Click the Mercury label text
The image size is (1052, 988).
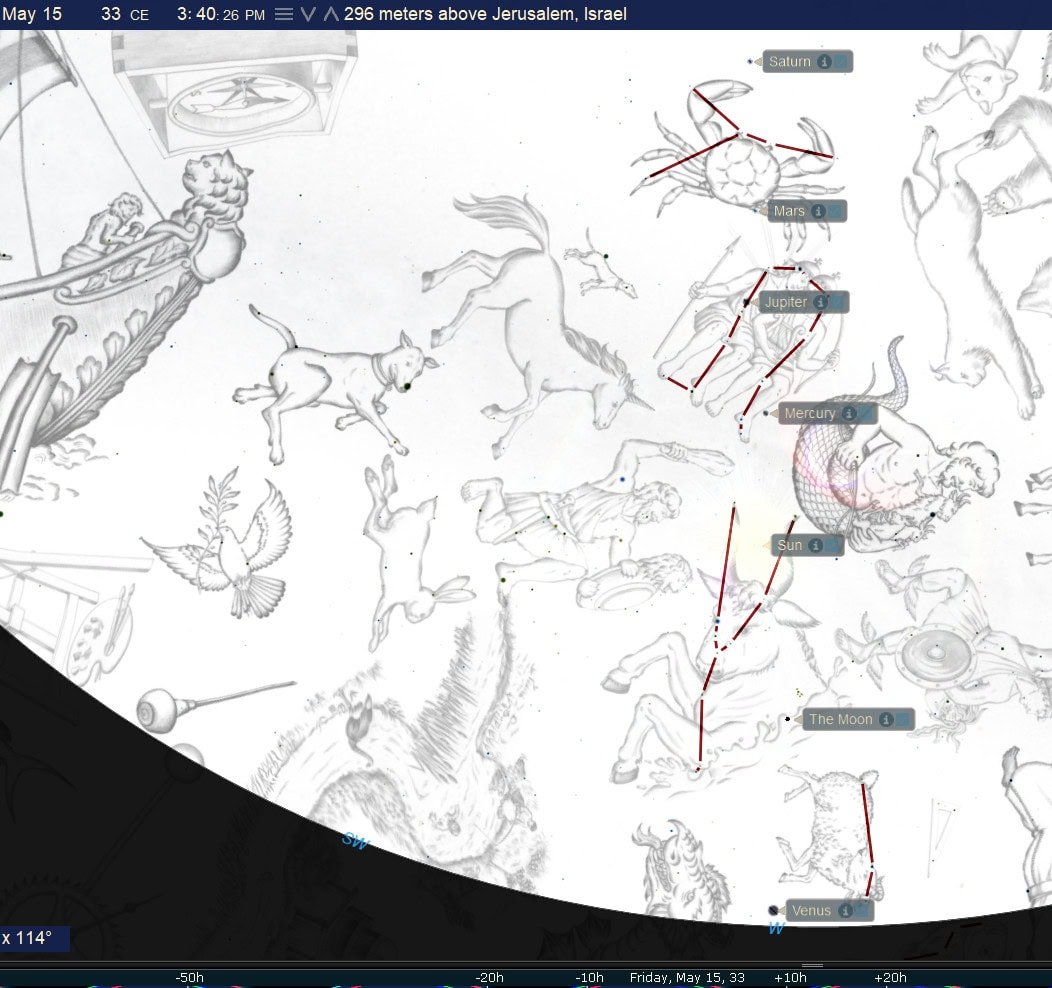point(809,414)
